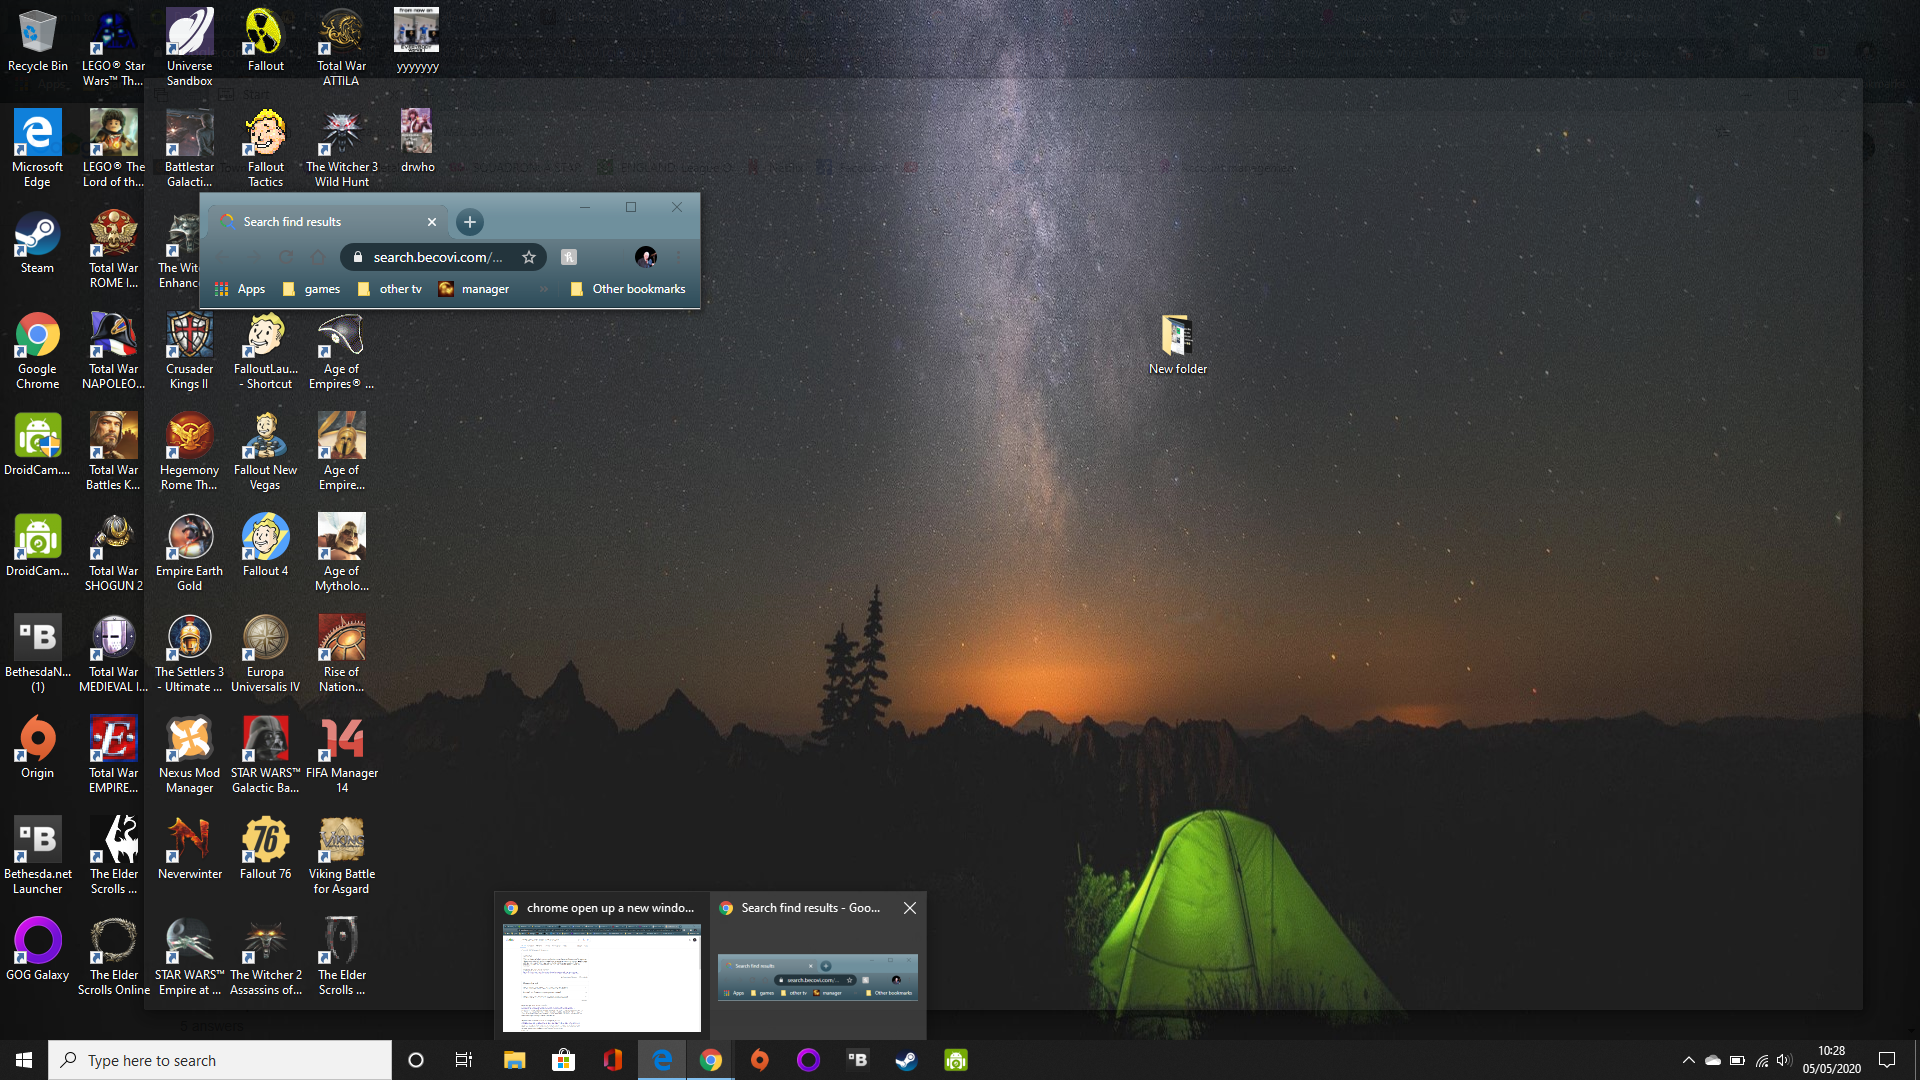Open the manager bookmark
Image resolution: width=1920 pixels, height=1080 pixels.
[474, 289]
